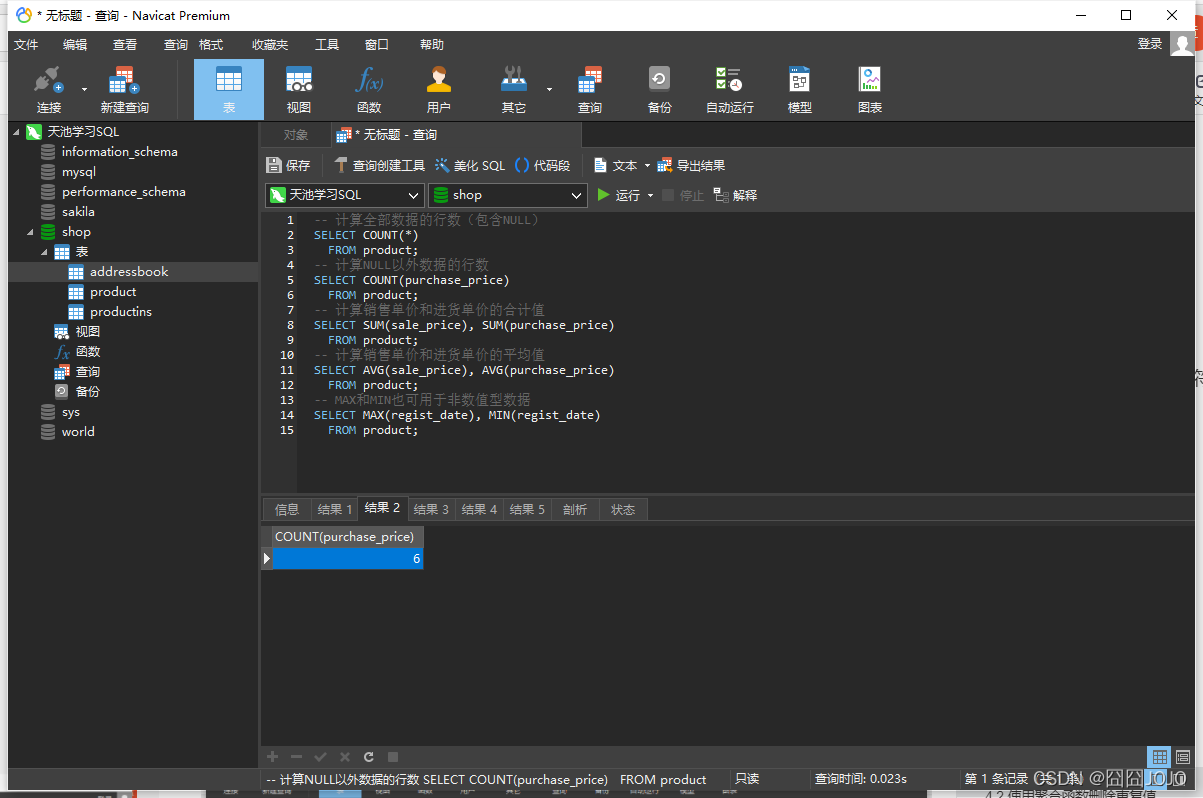1203x798 pixels.
Task: Open the 天池学习SQL connection dropdown
Action: coord(345,195)
